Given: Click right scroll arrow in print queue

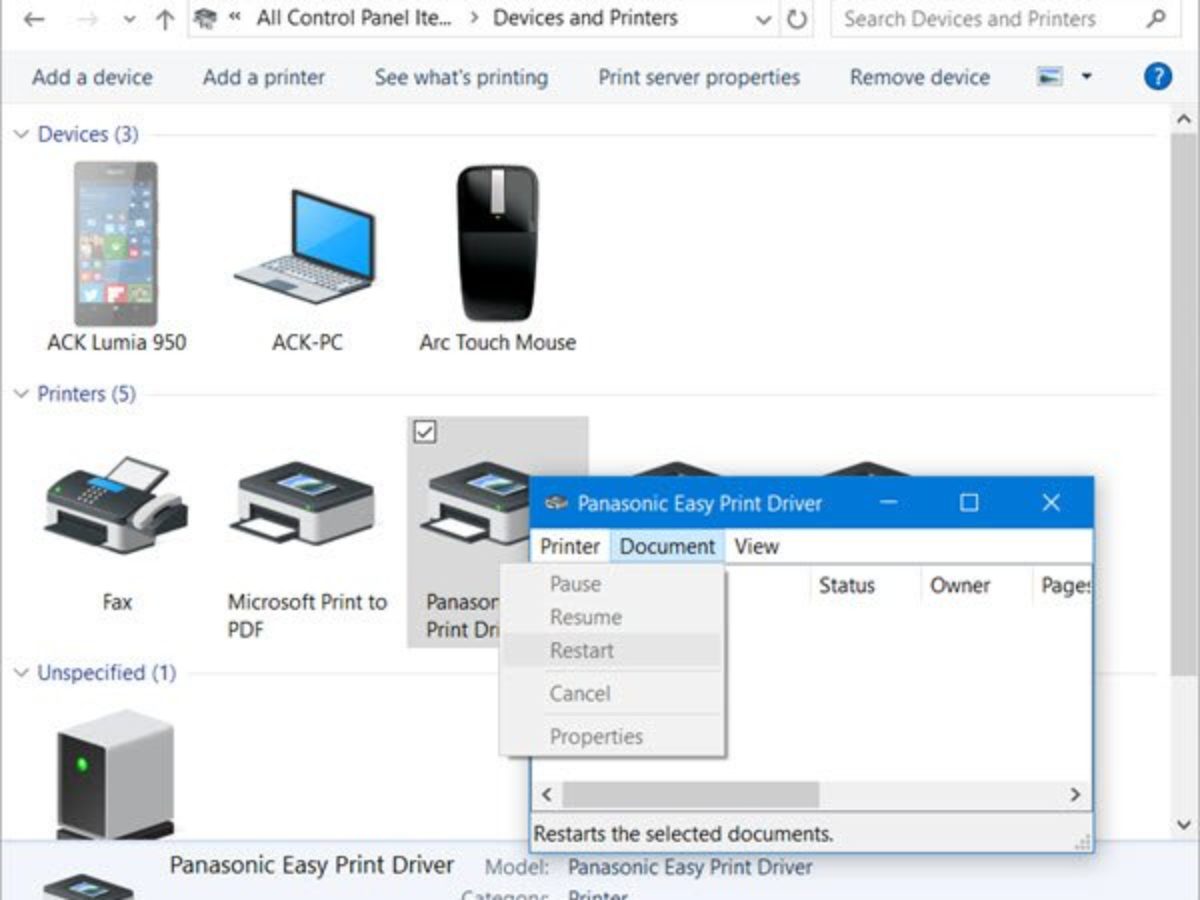Looking at the screenshot, I should [x=1075, y=795].
